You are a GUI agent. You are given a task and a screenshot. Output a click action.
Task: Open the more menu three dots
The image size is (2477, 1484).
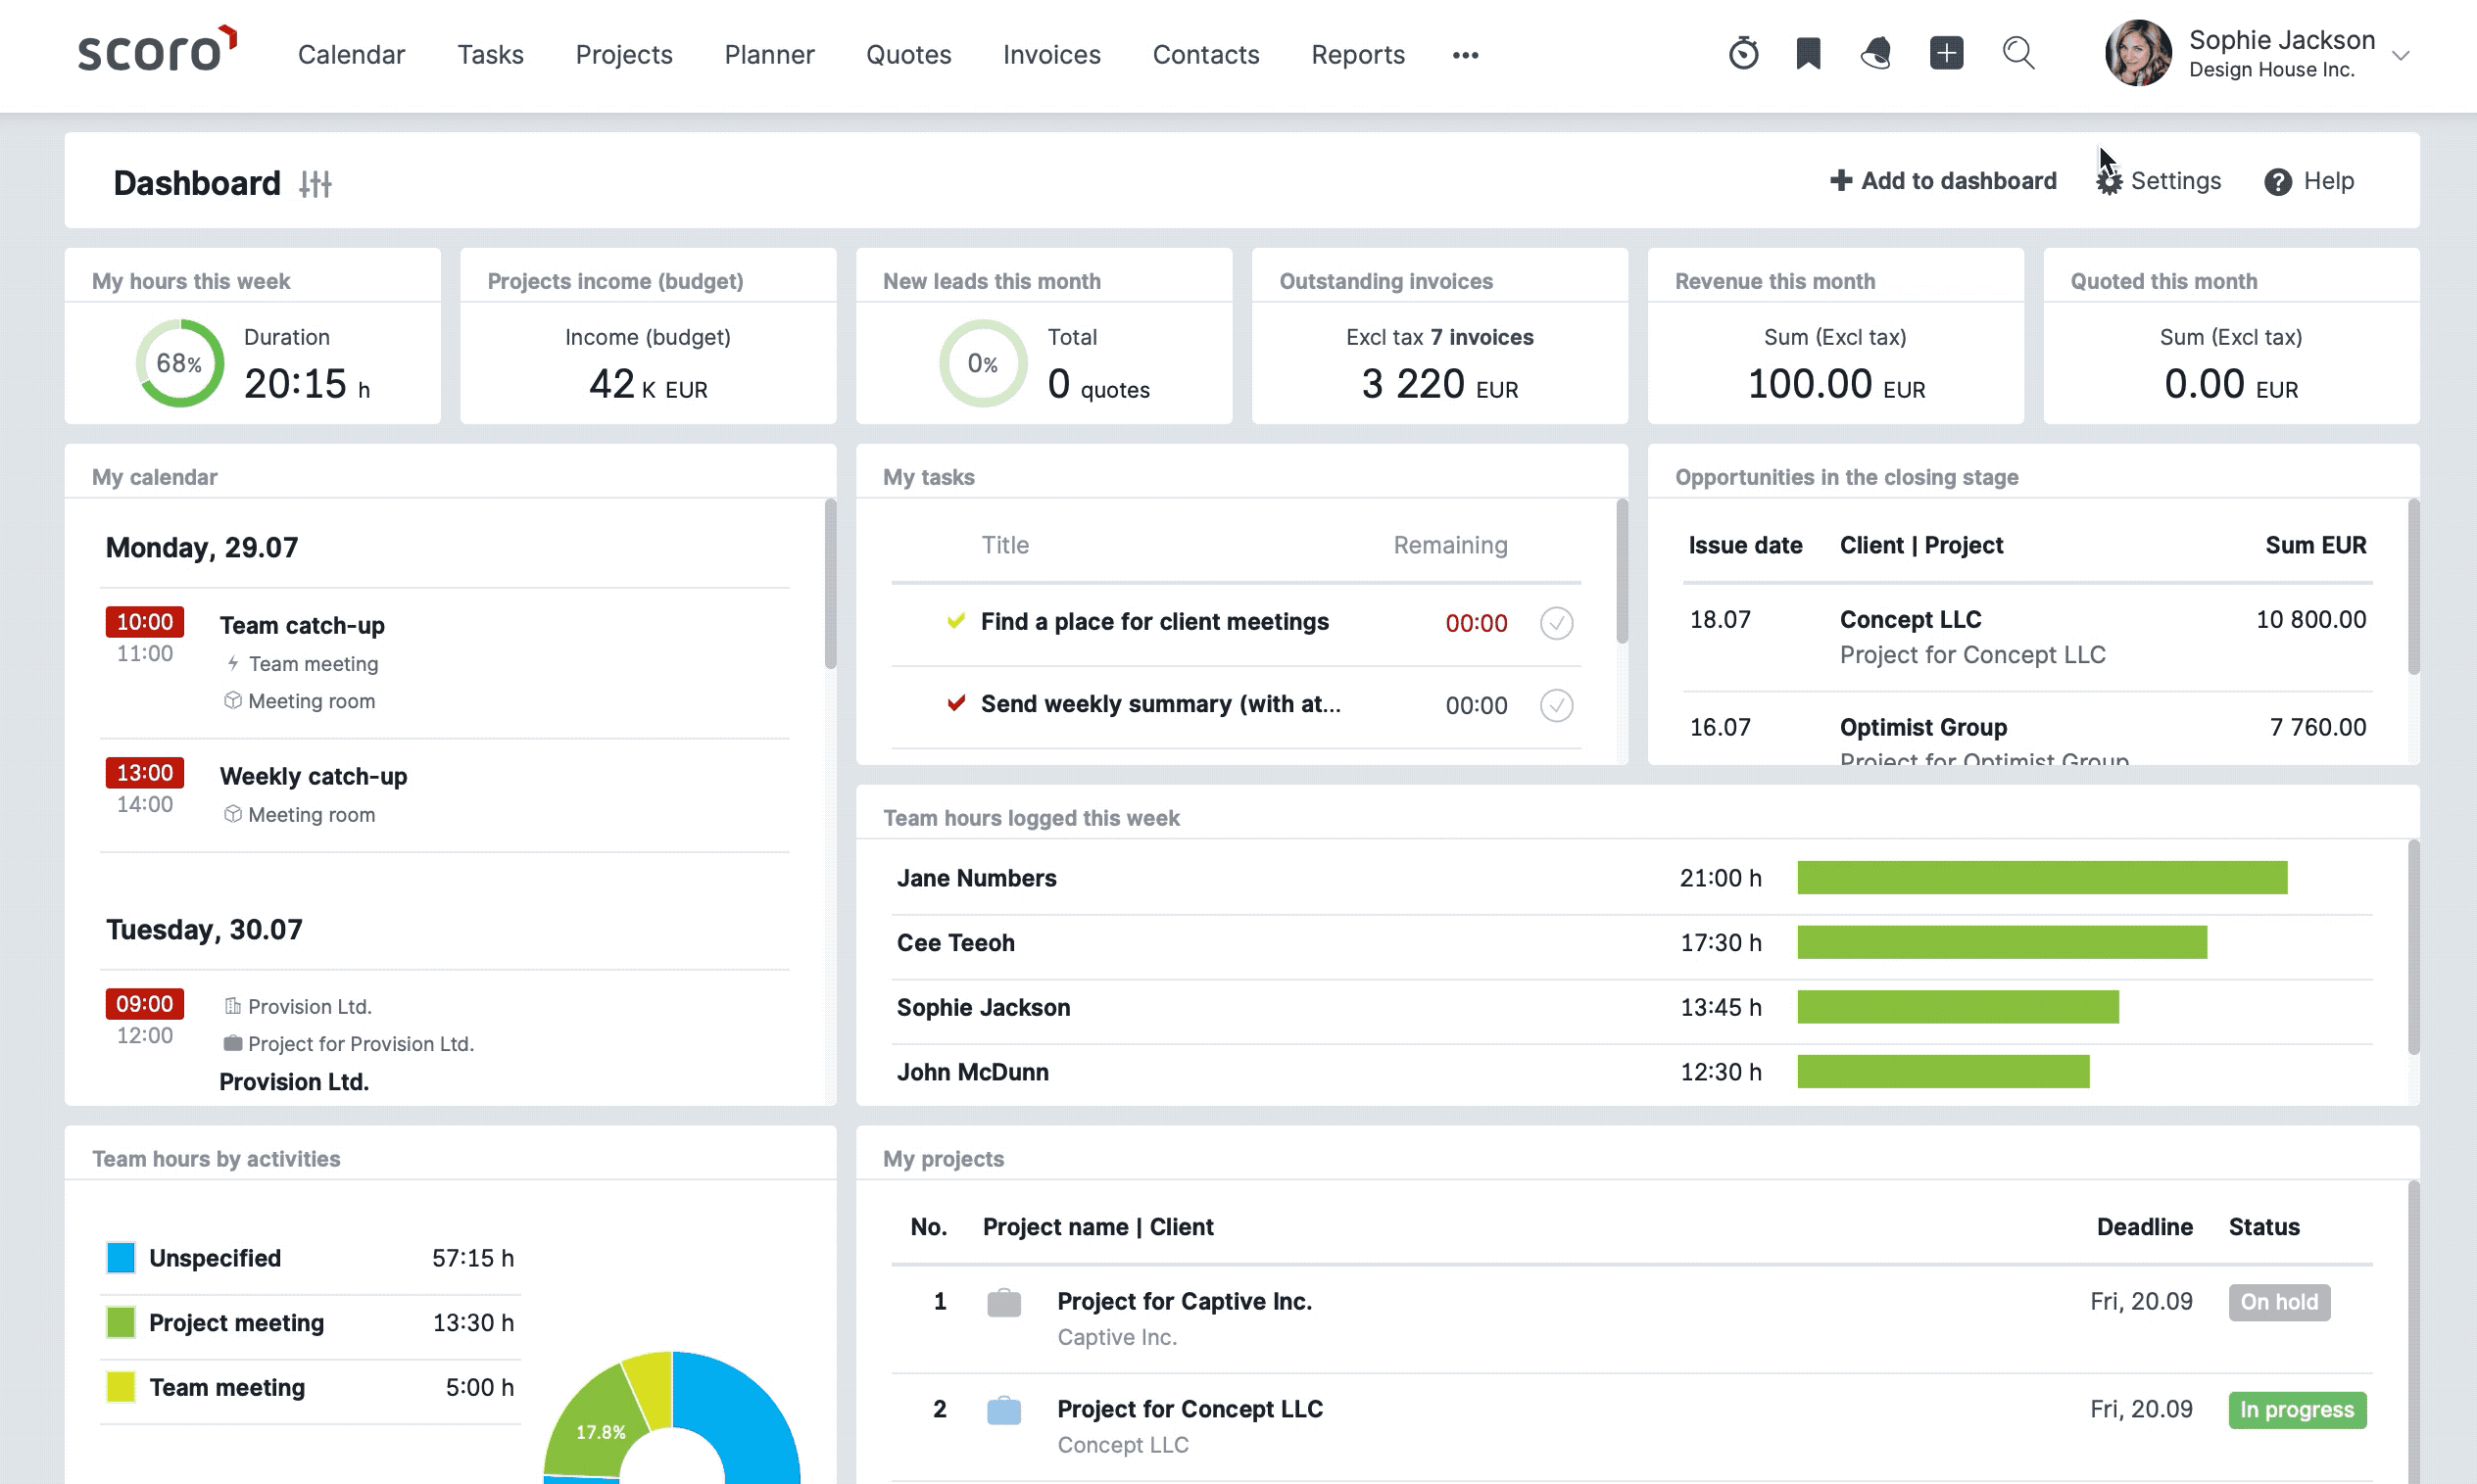1465,55
